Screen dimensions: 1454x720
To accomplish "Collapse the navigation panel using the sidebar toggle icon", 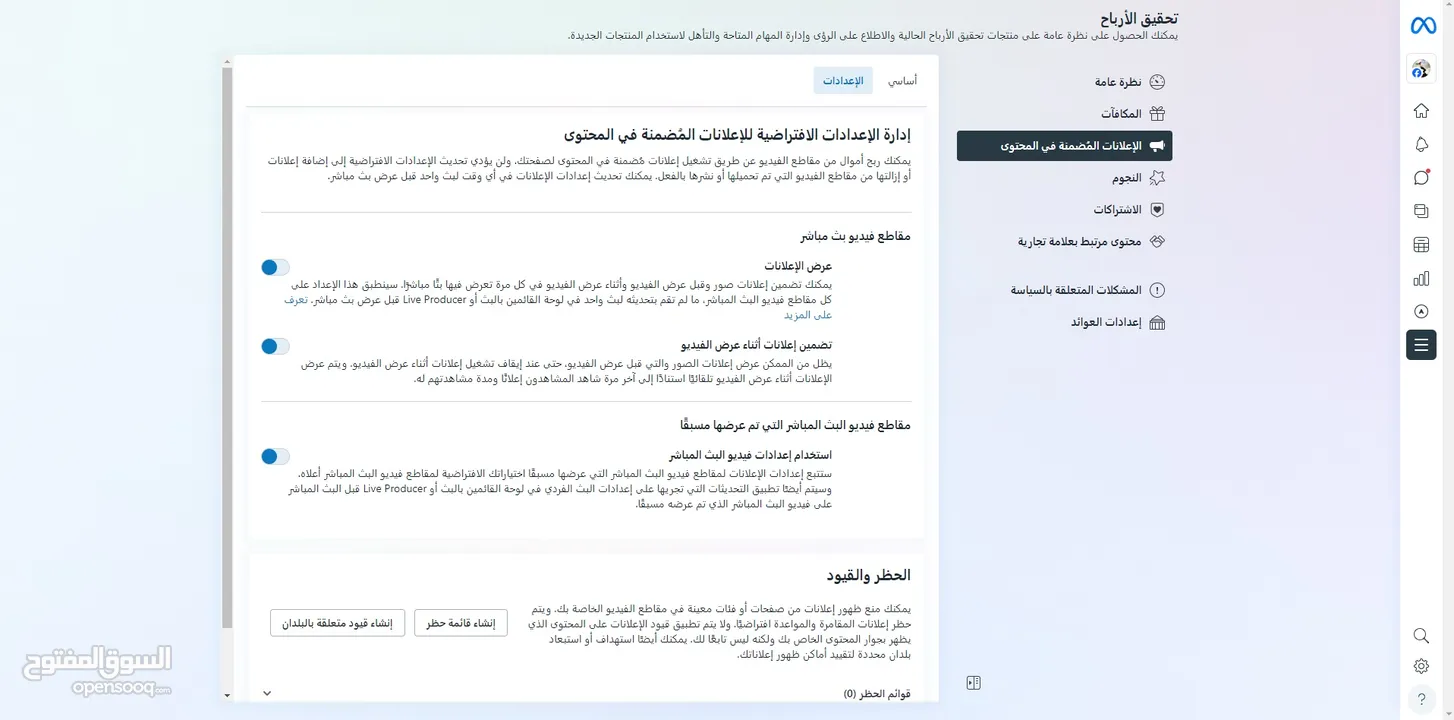I will (974, 683).
